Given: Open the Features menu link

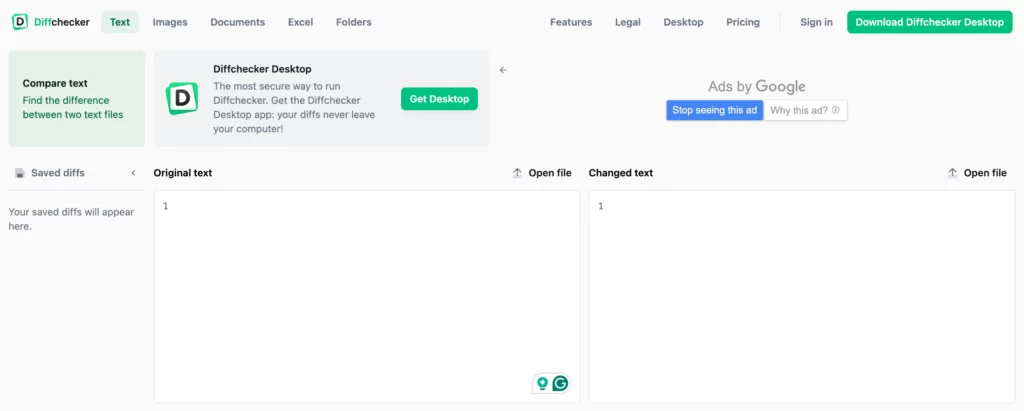Looking at the screenshot, I should tap(571, 22).
